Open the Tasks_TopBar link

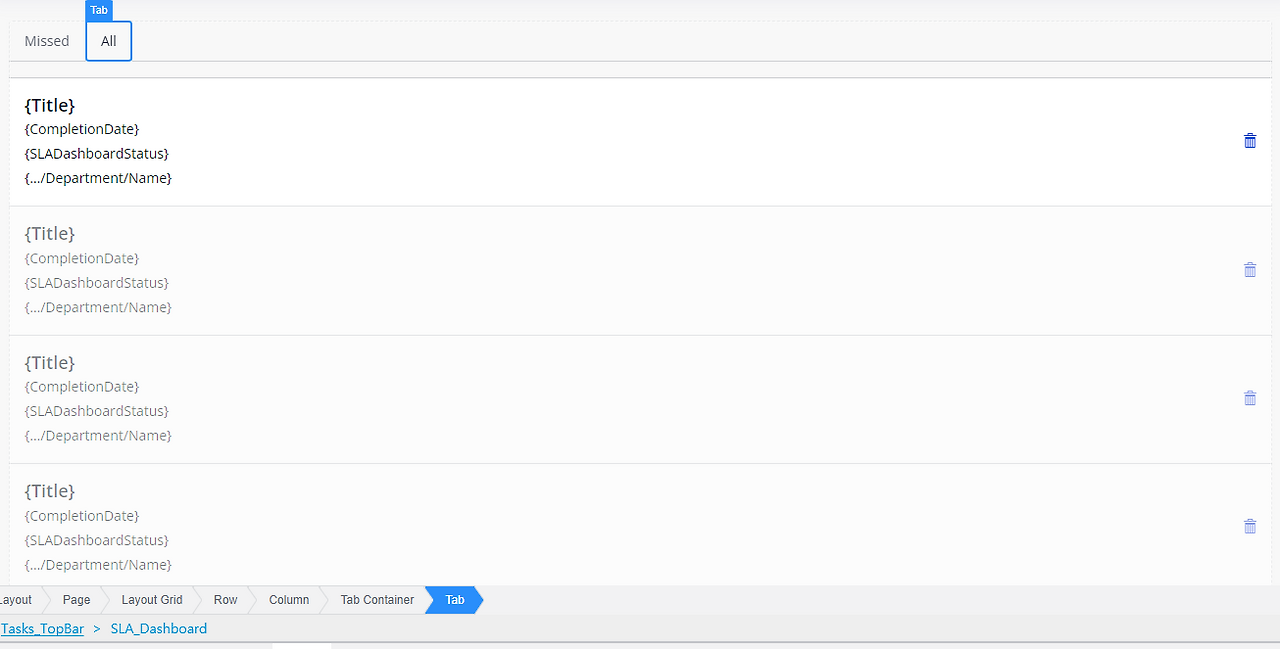click(x=42, y=628)
